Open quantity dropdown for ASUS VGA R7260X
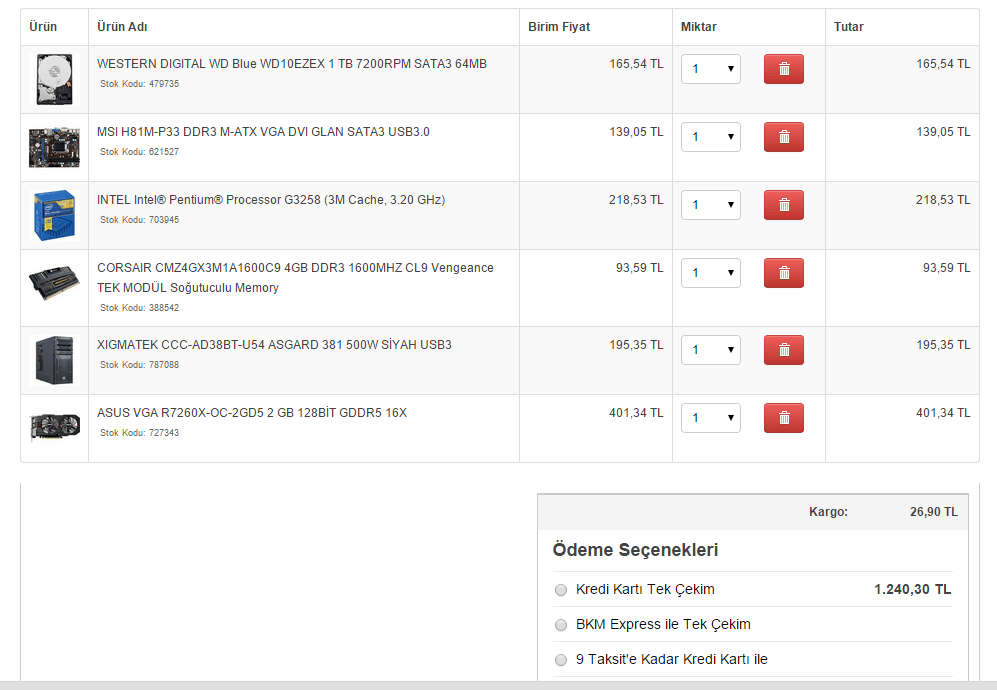The image size is (997, 690). coord(711,418)
